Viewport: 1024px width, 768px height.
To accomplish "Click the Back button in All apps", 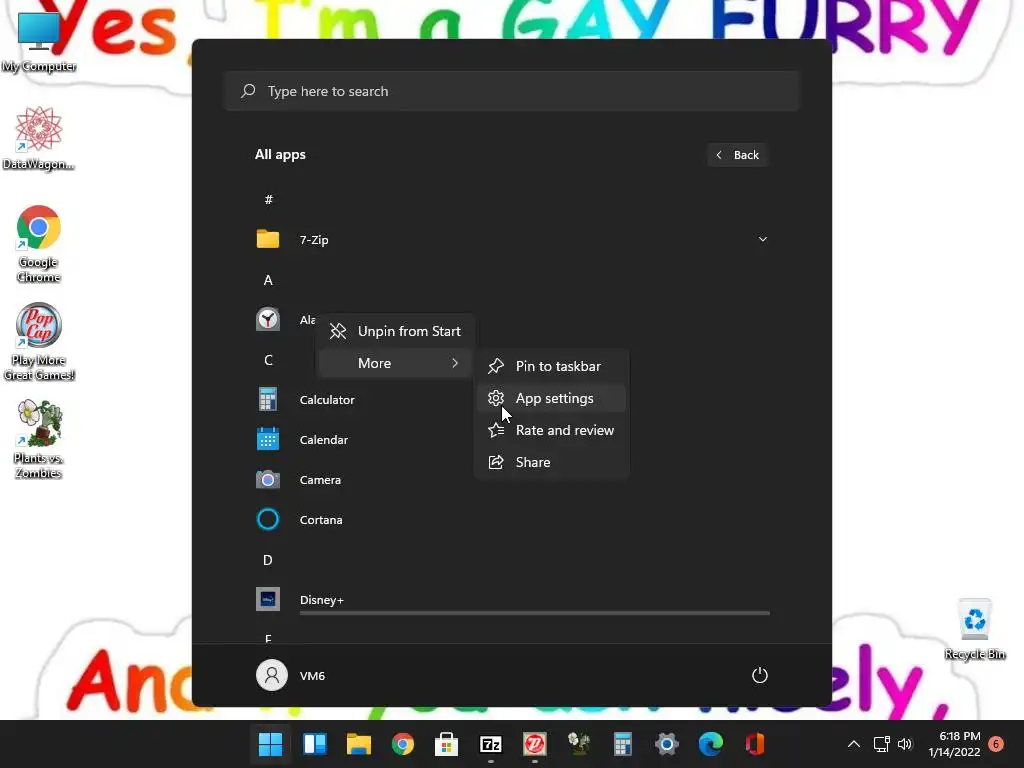I will coord(738,155).
